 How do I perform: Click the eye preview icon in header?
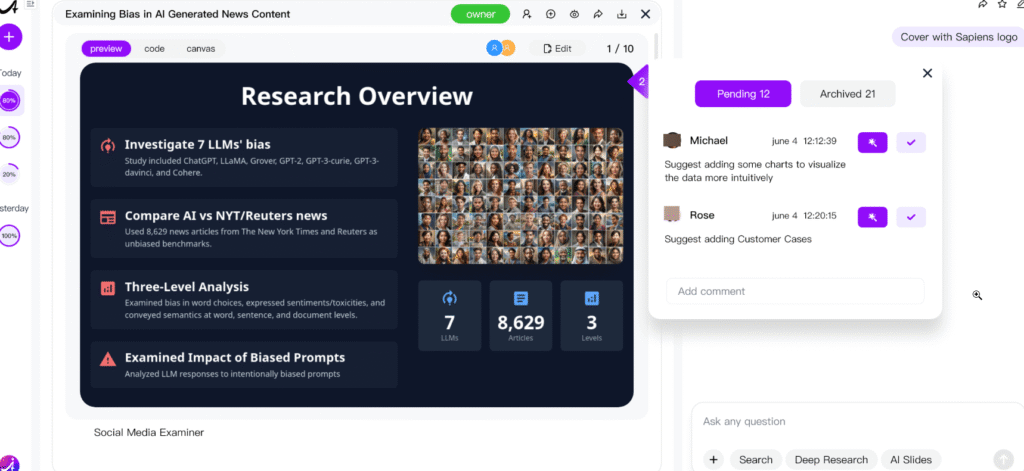coord(574,14)
